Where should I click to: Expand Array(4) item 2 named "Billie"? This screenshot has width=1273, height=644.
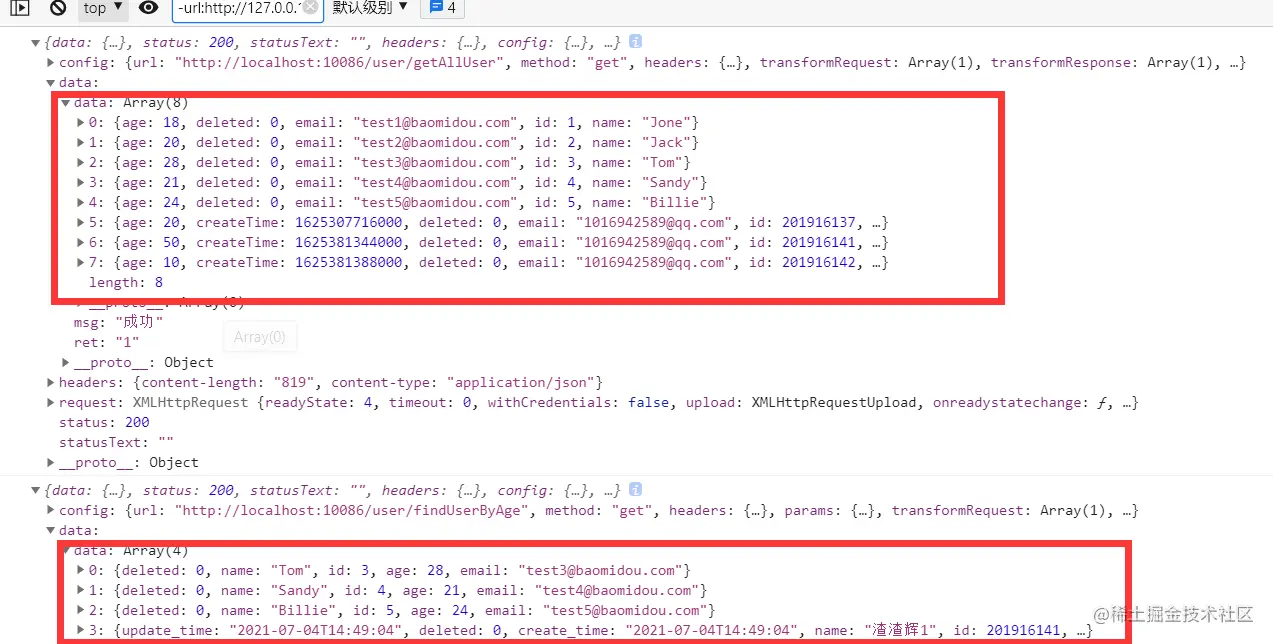82,610
